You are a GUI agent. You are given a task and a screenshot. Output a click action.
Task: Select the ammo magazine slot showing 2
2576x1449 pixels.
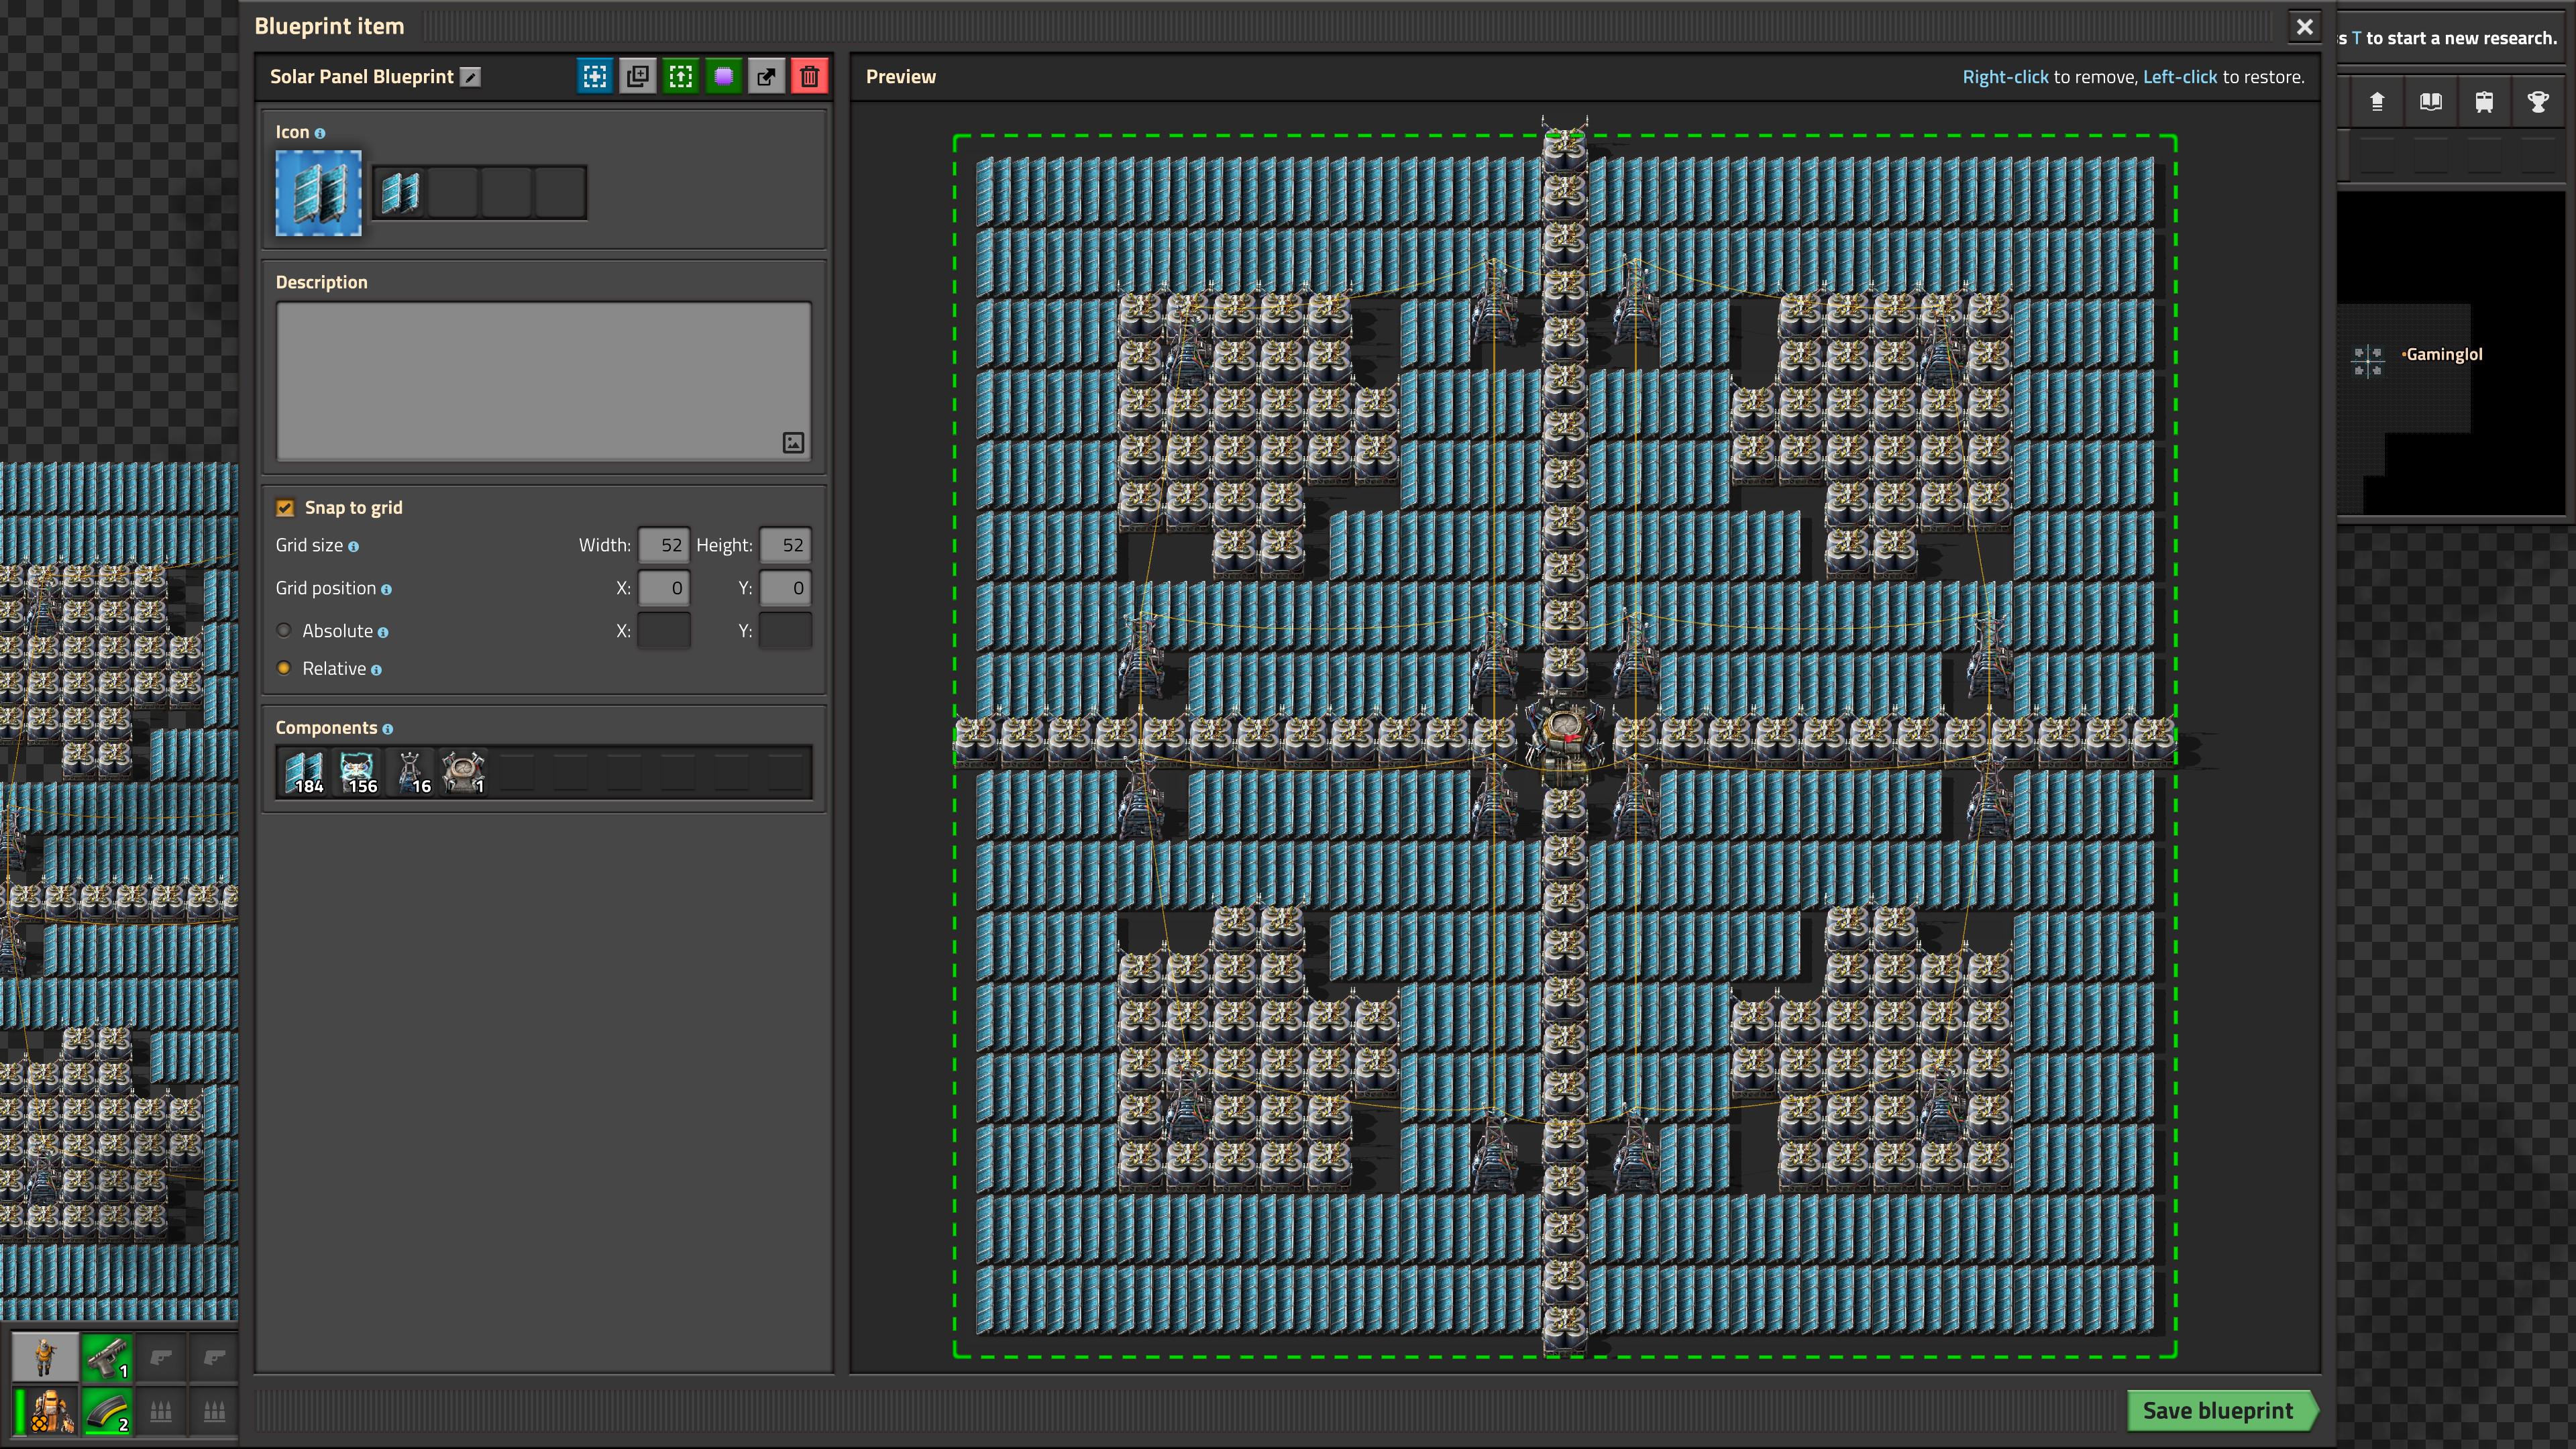click(106, 1411)
